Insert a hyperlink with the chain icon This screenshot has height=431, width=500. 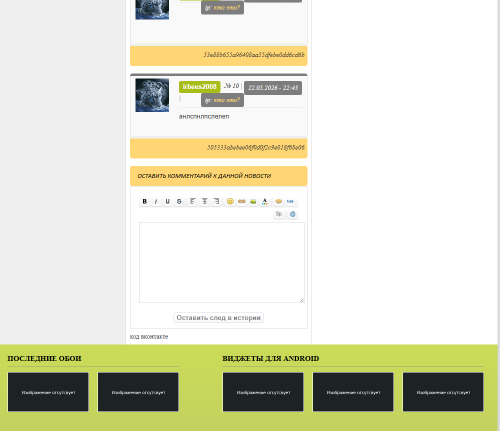tap(242, 201)
